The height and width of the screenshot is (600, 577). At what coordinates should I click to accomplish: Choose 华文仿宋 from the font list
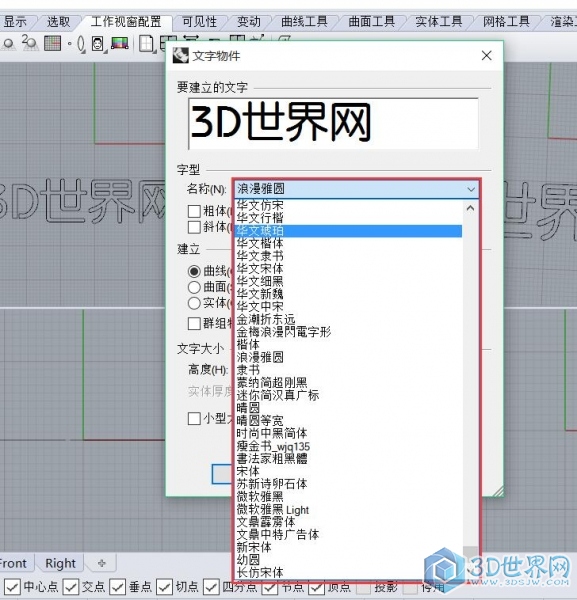[349, 205]
